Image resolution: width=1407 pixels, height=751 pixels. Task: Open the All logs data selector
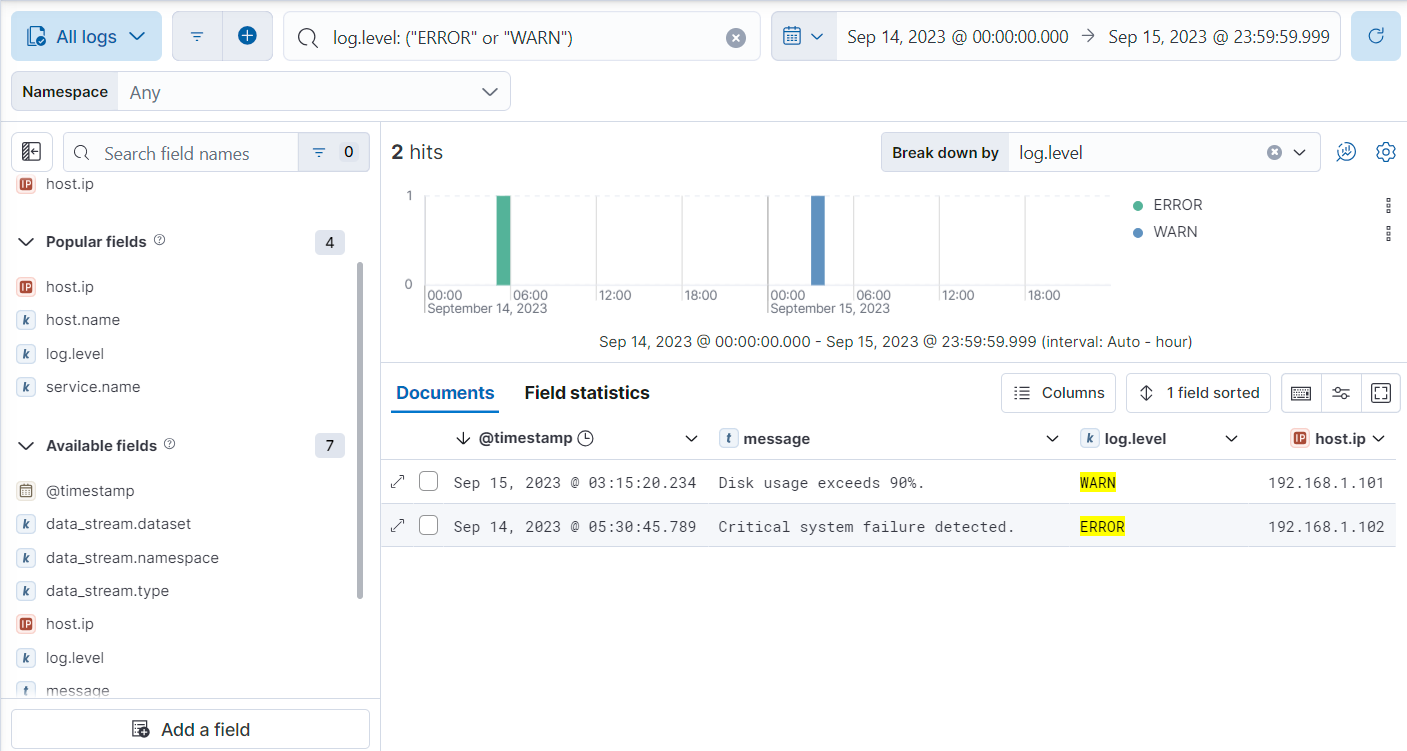(x=86, y=37)
